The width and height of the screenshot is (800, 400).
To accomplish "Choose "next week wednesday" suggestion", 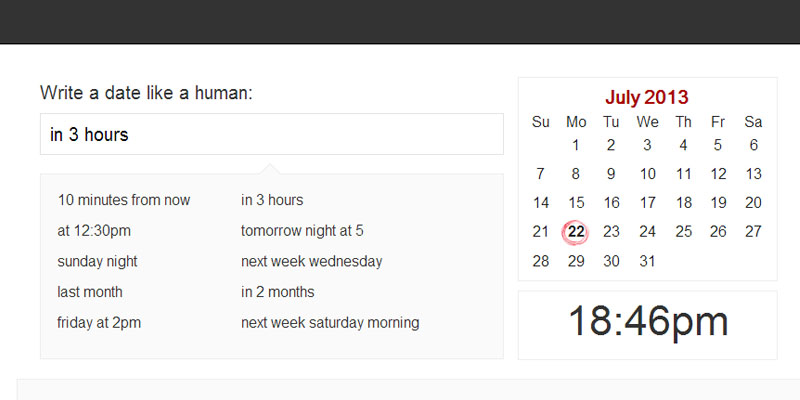I will pos(311,262).
